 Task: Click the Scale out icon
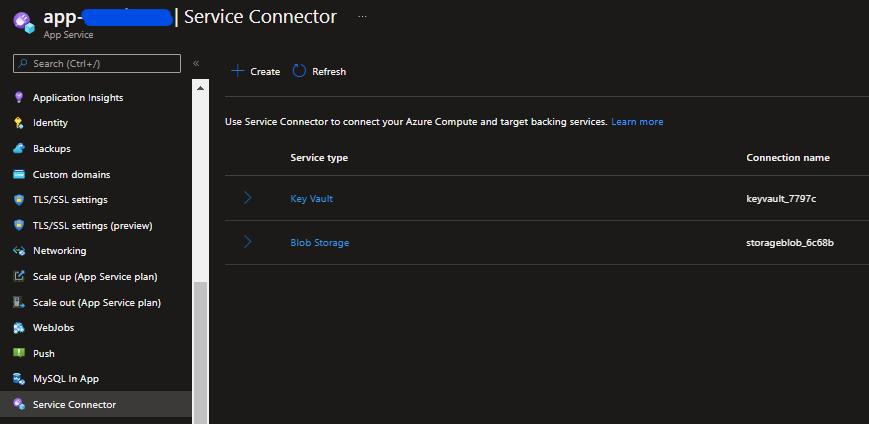[x=19, y=303]
